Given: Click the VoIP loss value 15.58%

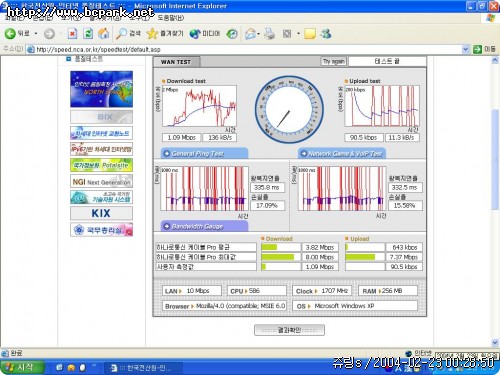Looking at the screenshot, I should tap(405, 205).
